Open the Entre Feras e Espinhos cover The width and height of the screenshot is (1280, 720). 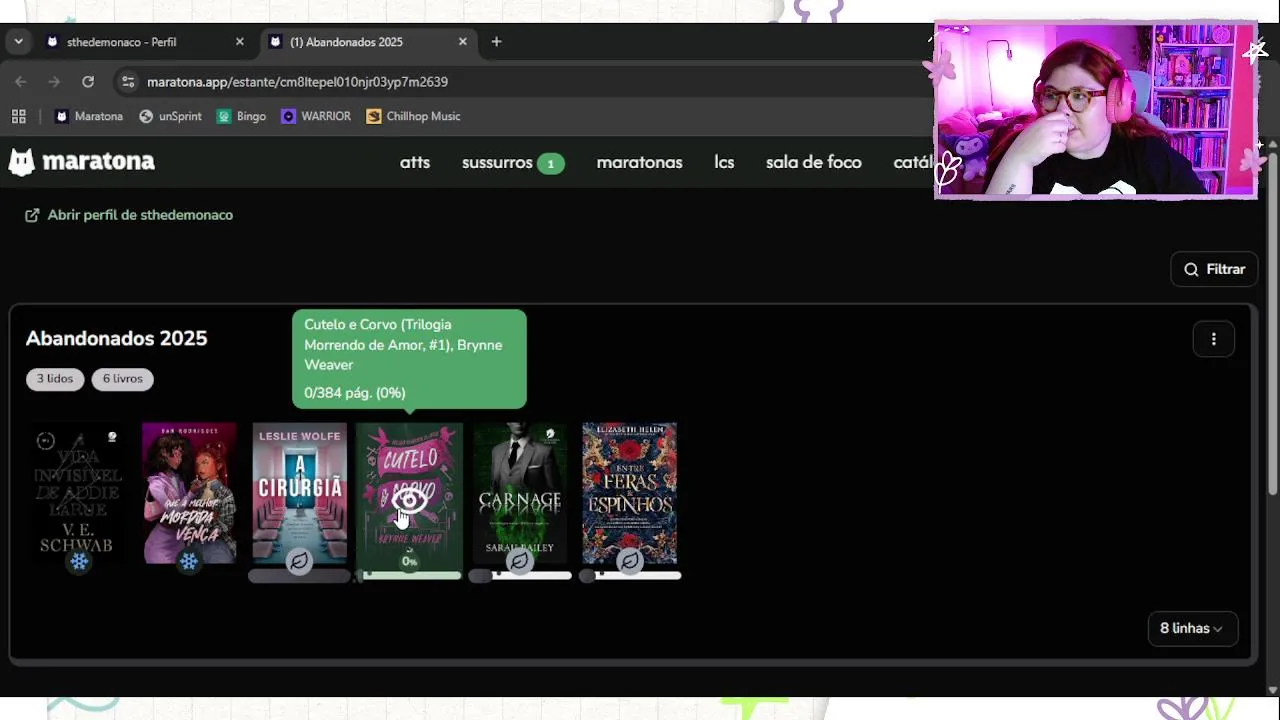click(629, 494)
